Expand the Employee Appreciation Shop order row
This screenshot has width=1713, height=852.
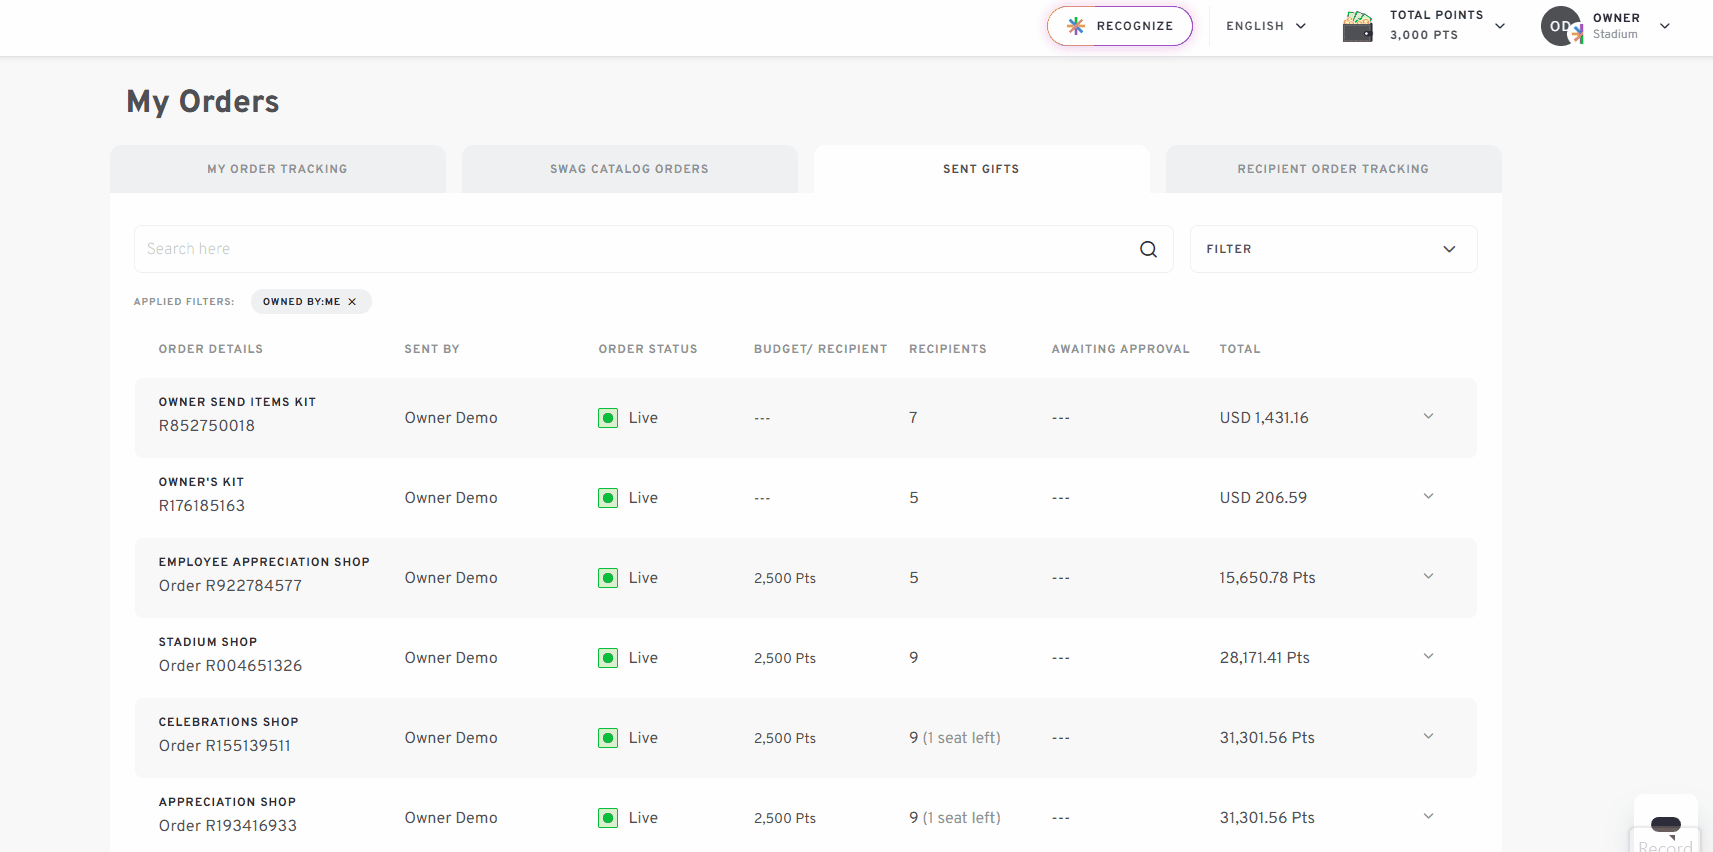coord(1428,576)
